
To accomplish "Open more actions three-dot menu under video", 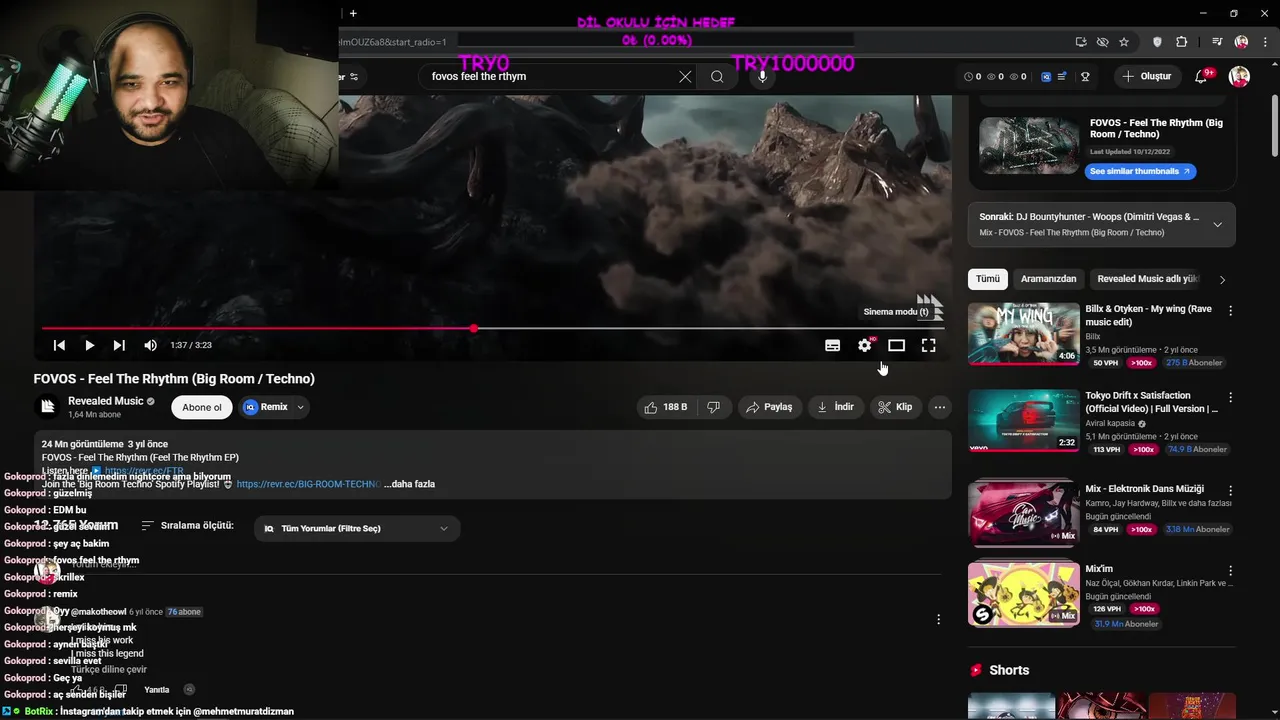I will [x=939, y=407].
